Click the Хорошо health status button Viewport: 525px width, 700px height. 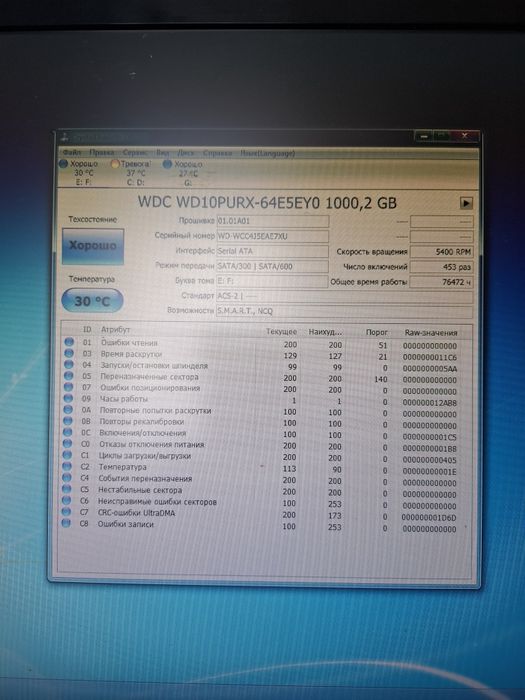[92, 246]
